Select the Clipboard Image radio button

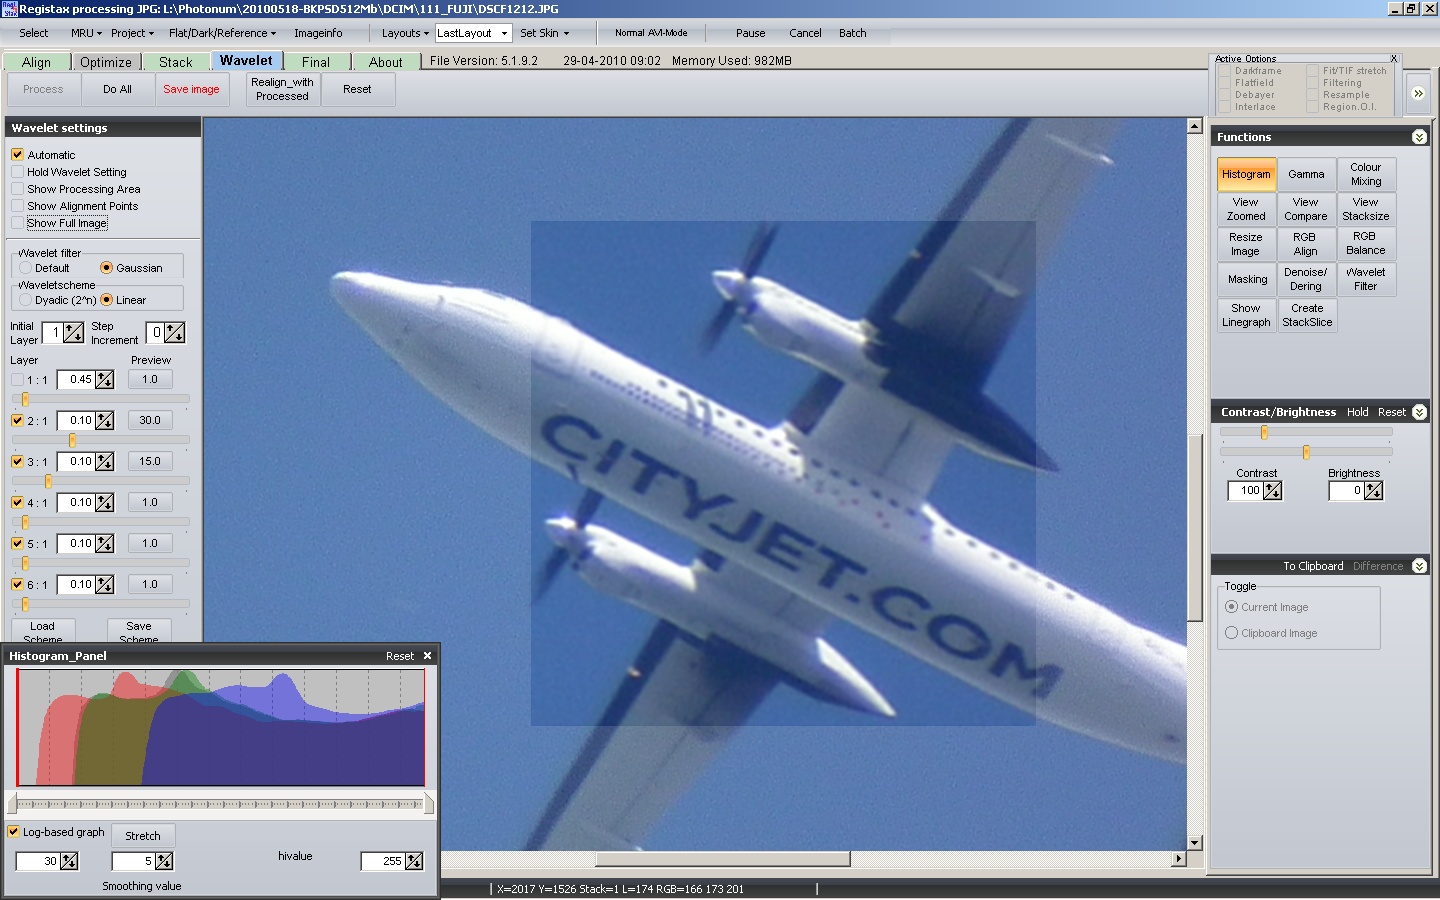(x=1232, y=633)
